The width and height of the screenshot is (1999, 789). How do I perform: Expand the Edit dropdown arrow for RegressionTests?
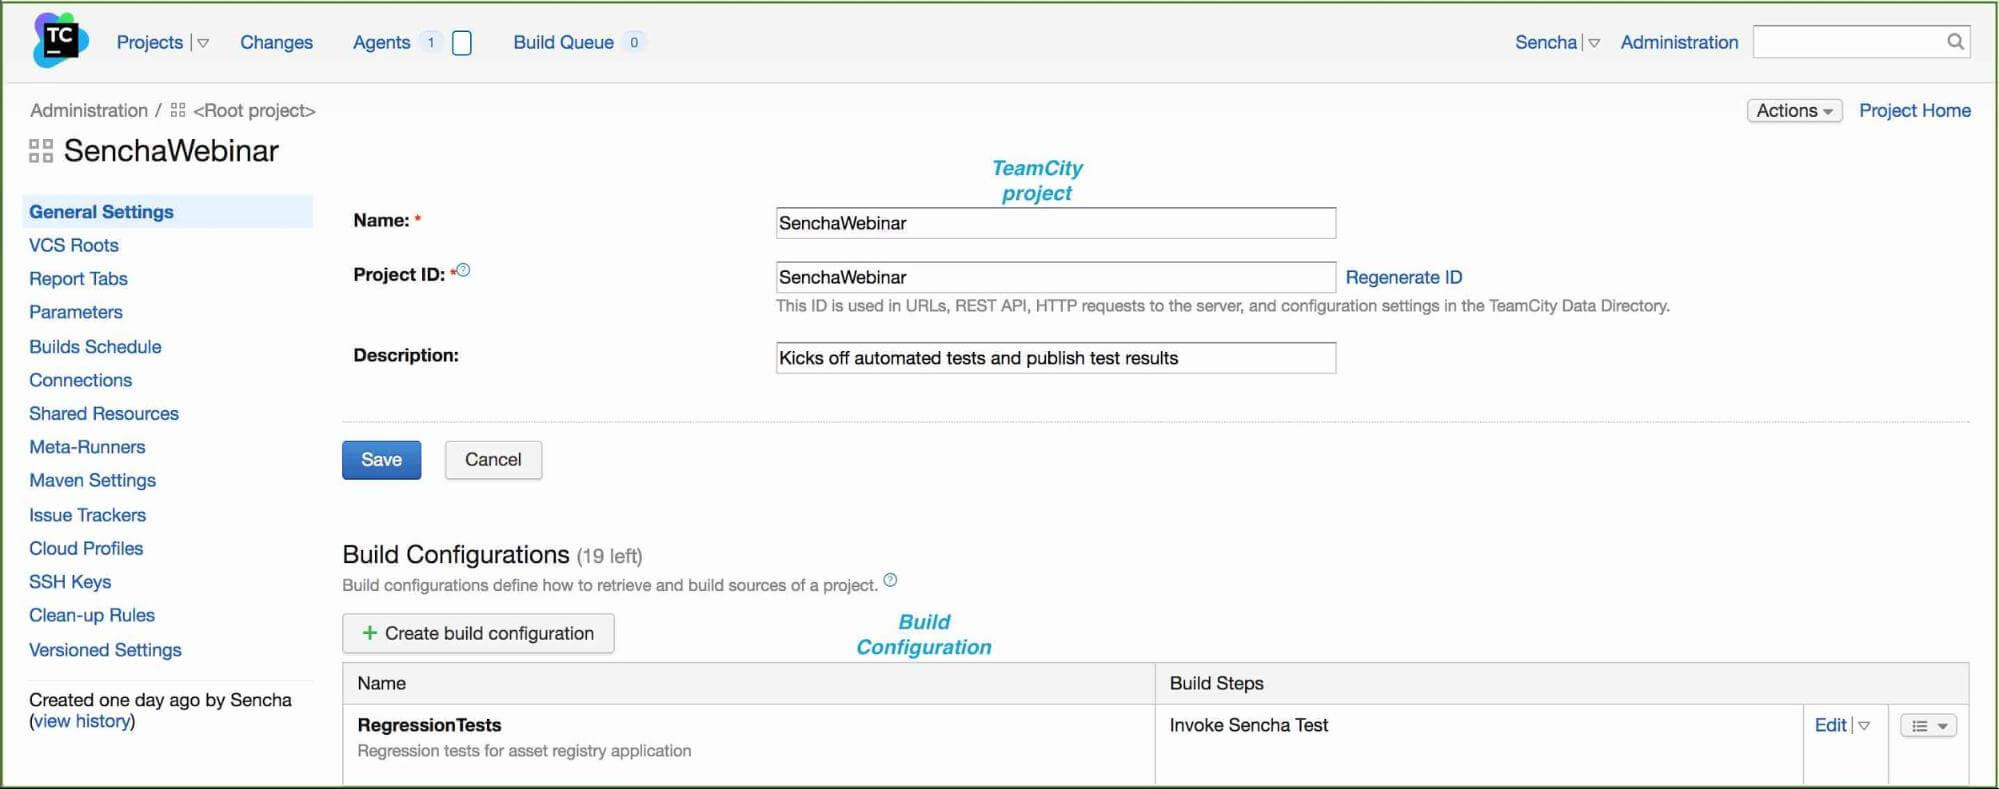tap(1864, 726)
